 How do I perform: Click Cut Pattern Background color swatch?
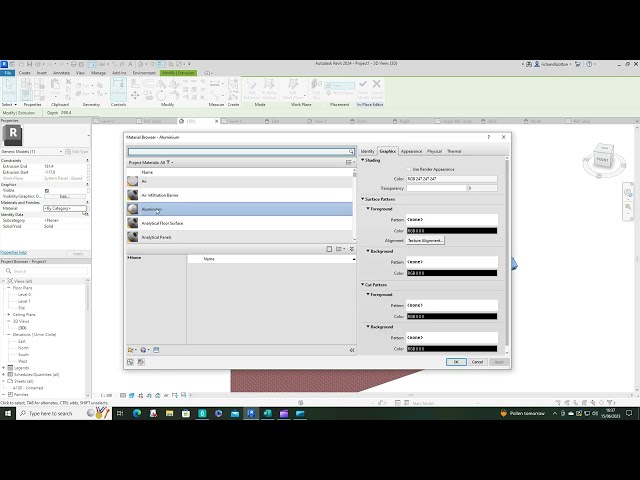coord(452,349)
